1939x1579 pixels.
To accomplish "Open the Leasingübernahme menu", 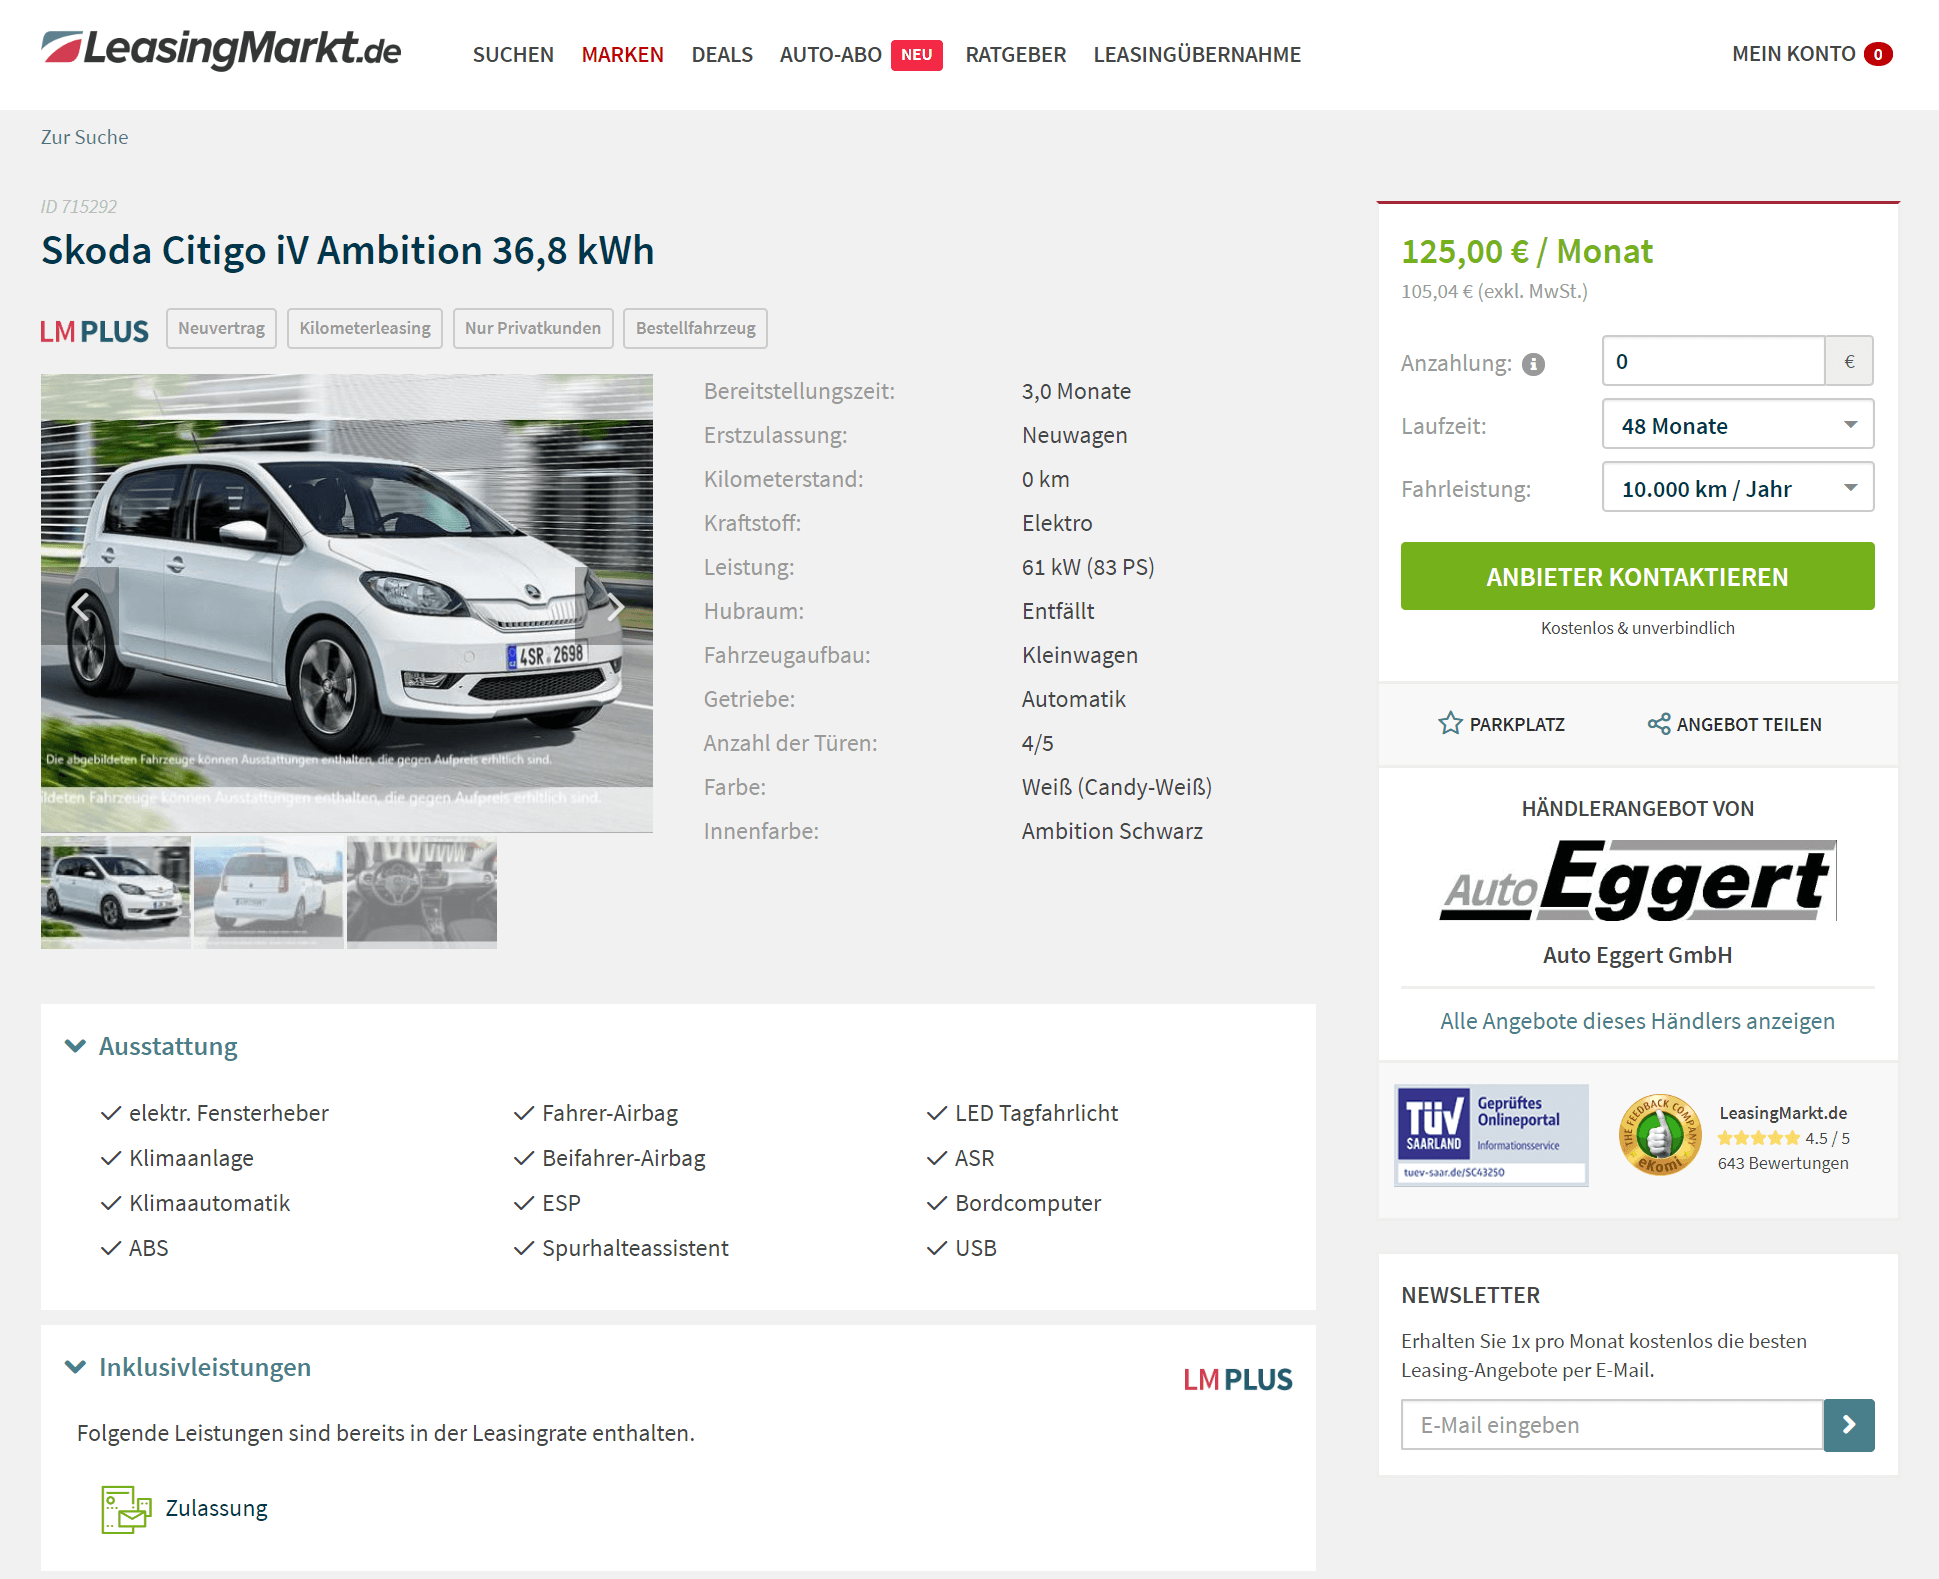I will click(1197, 55).
